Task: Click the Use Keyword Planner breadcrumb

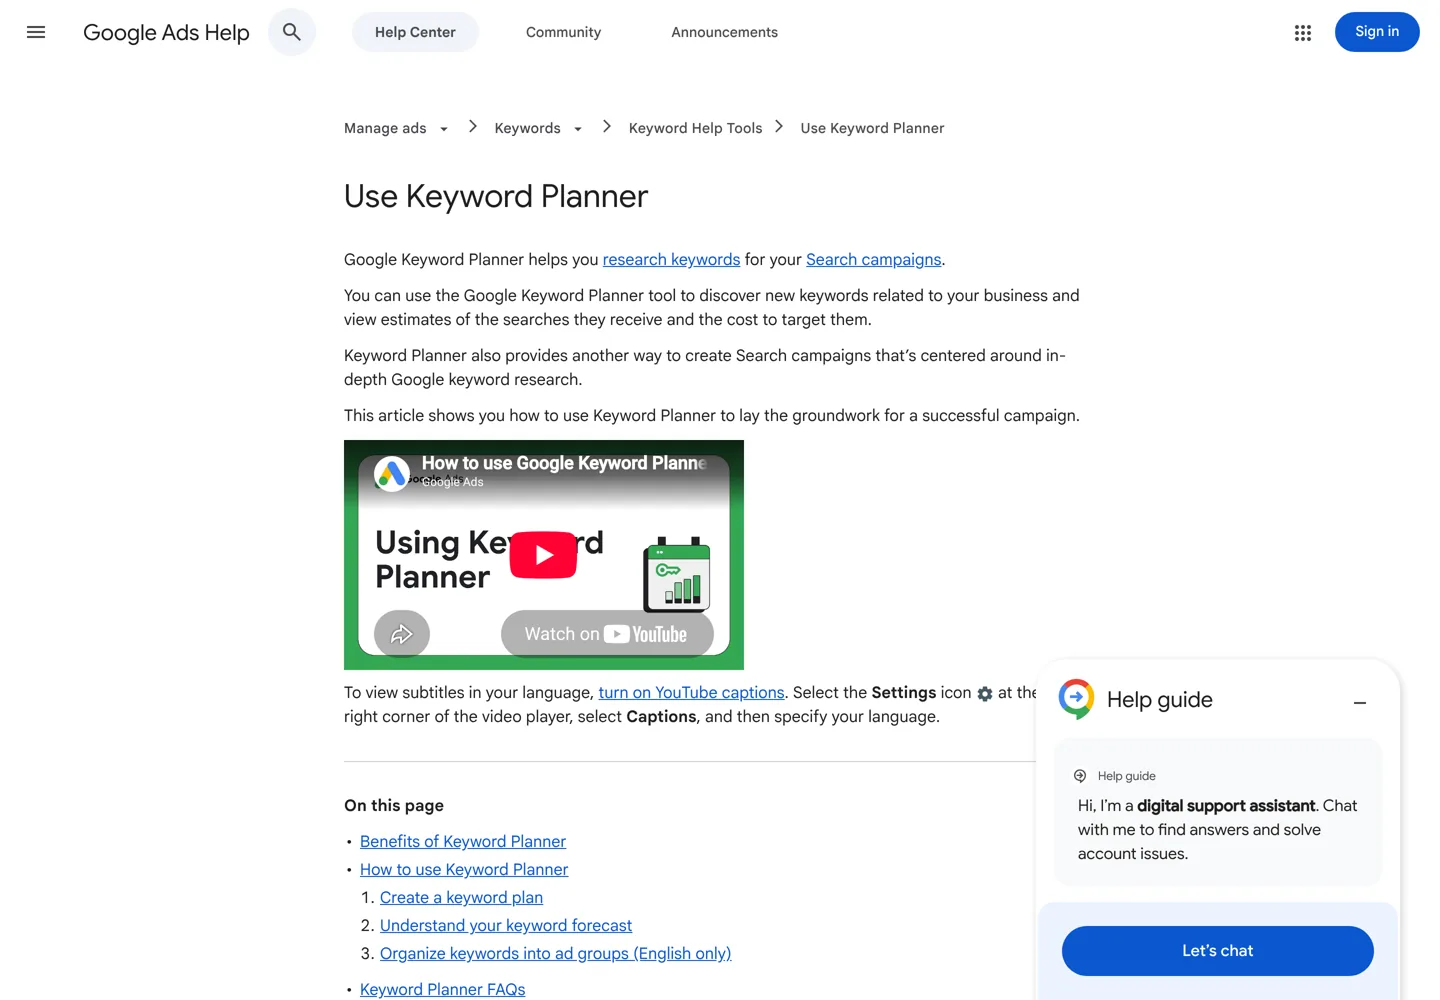Action: (x=872, y=128)
